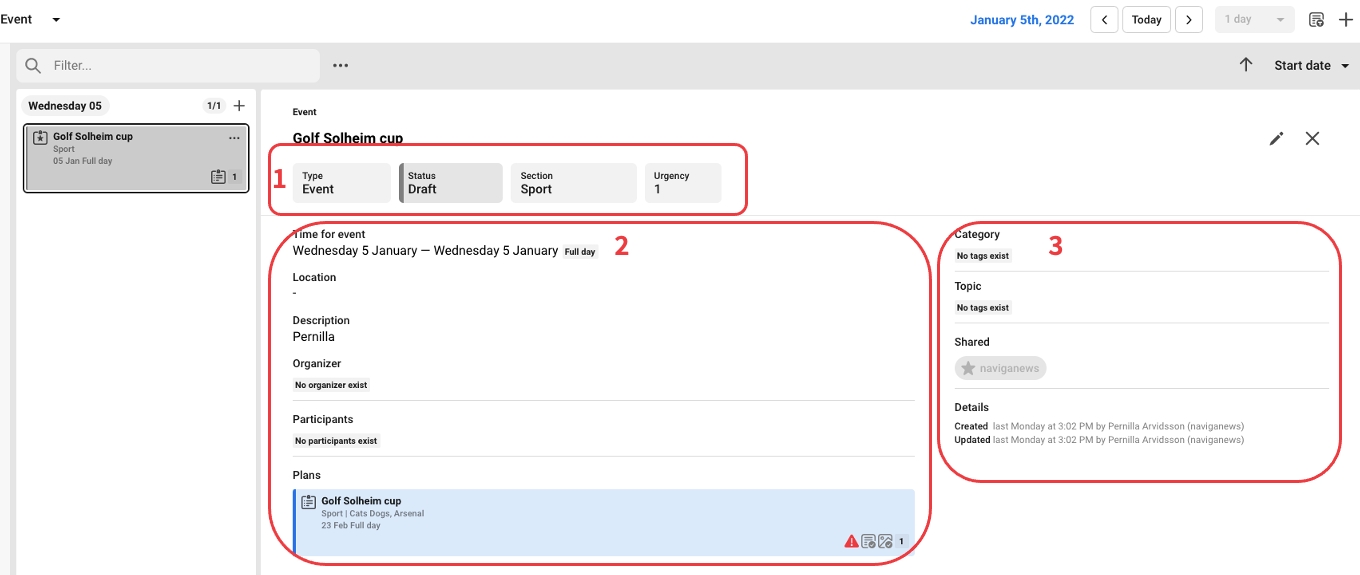Open three-dot menu on Golf Solheim cup card
Screen dimensions: 1360x575
pyautogui.click(x=234, y=138)
